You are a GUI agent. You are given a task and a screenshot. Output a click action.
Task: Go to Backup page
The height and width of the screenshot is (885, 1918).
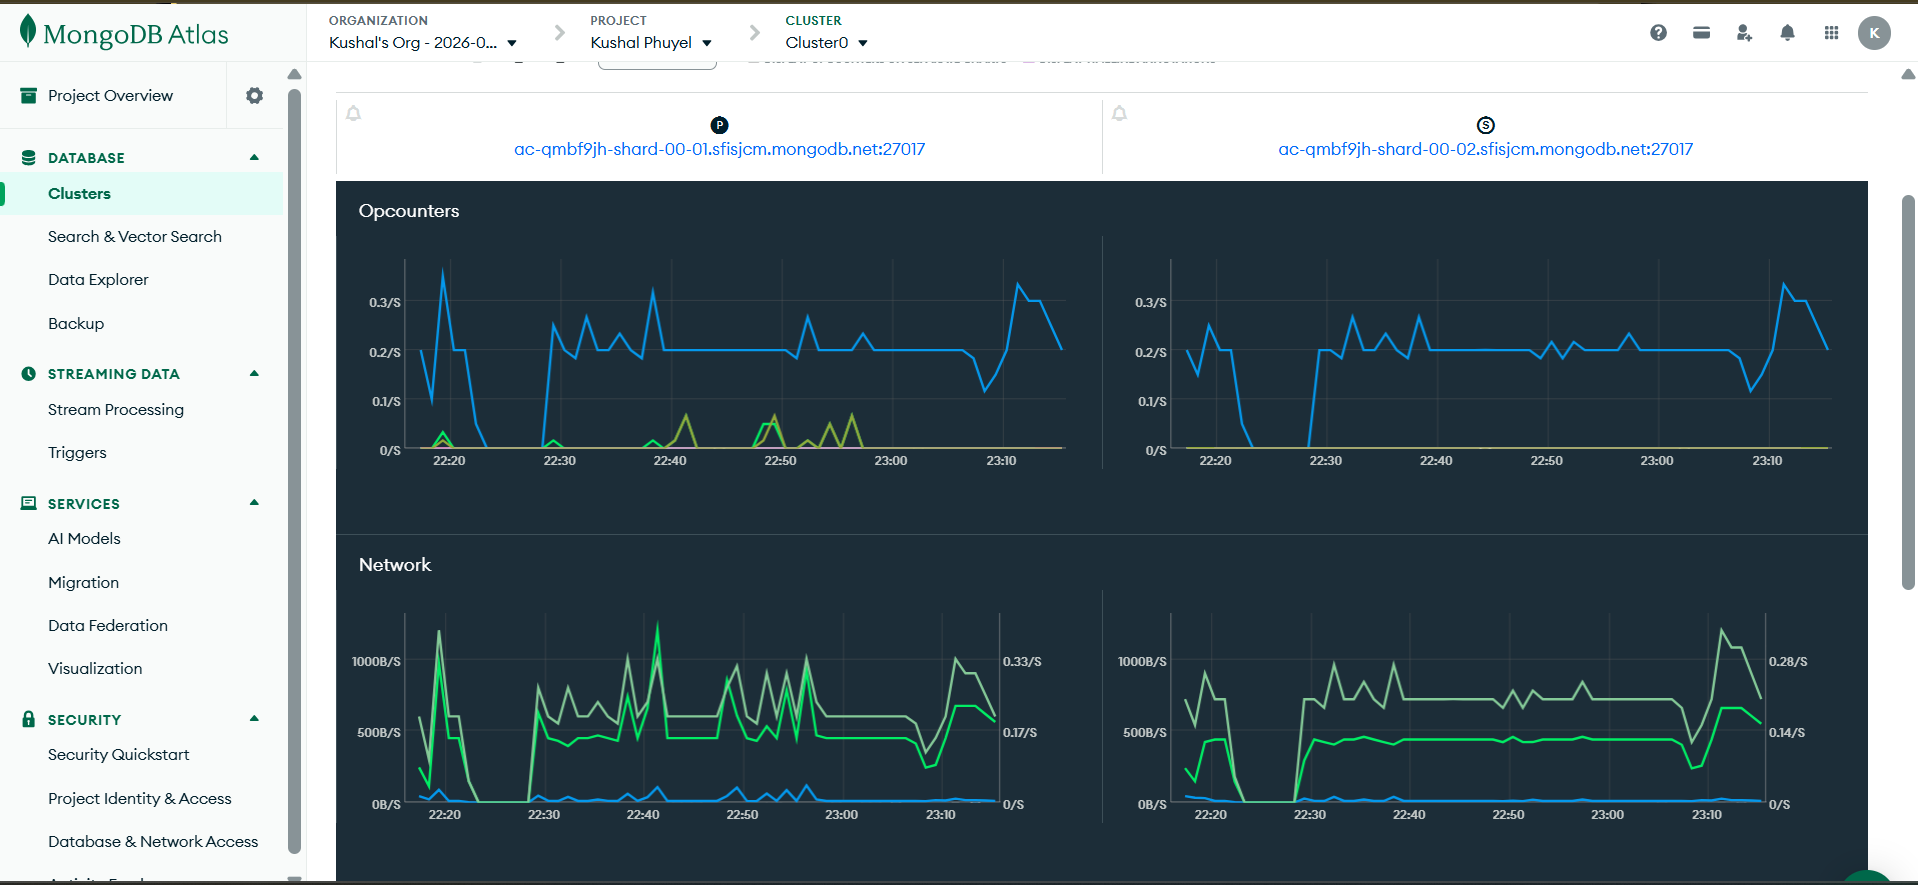(x=76, y=324)
